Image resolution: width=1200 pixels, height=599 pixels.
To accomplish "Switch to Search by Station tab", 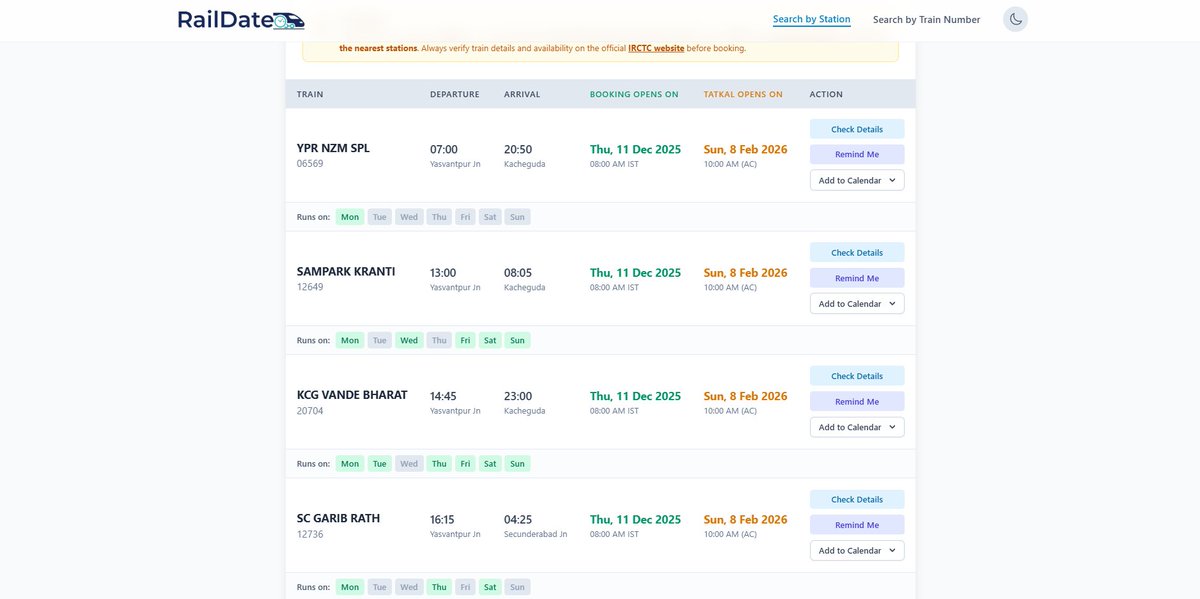I will 812,19.
